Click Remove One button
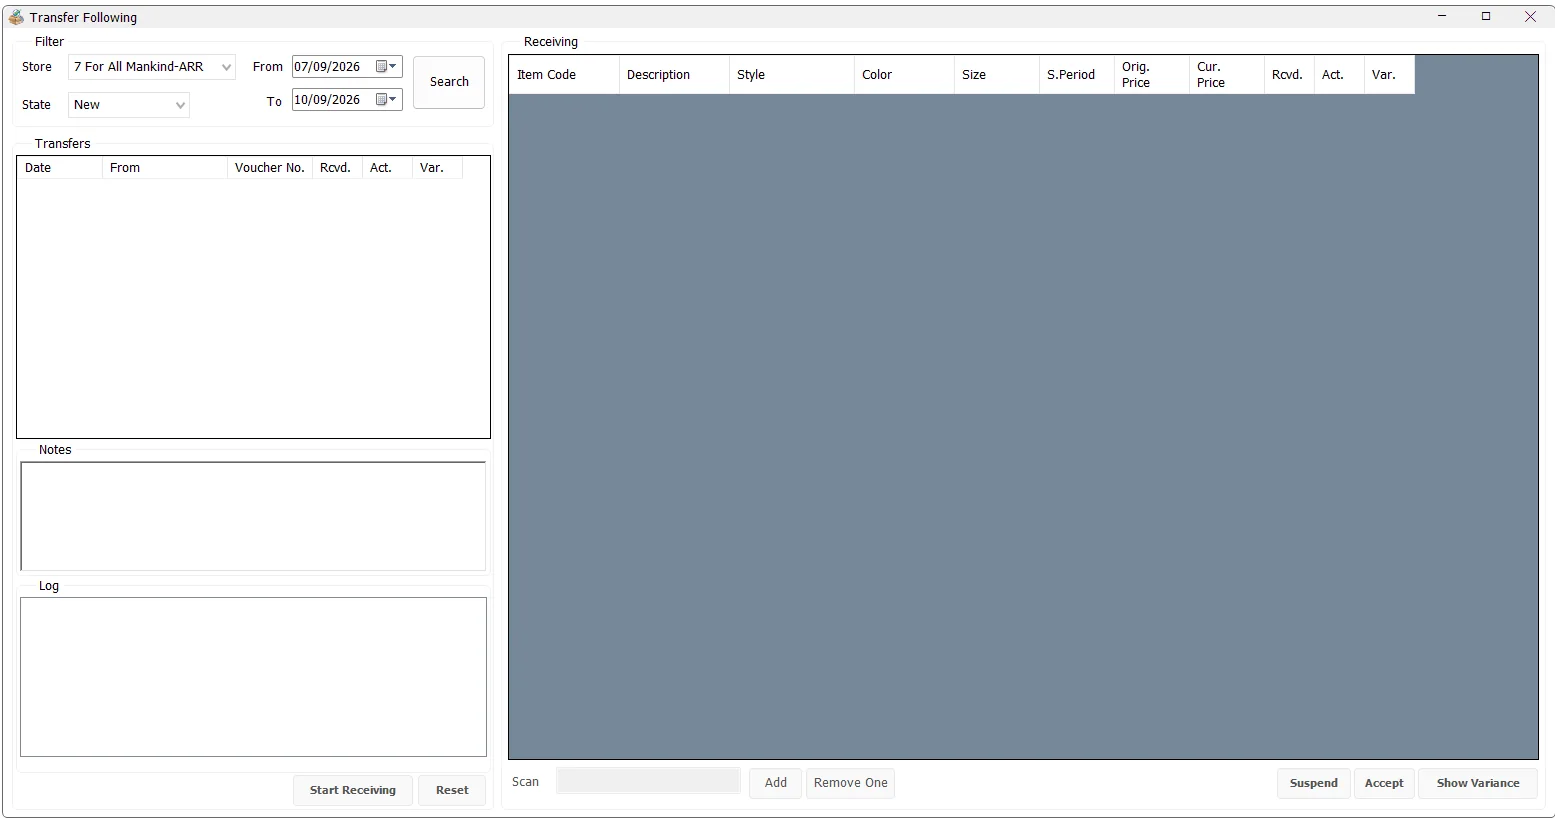 851,783
